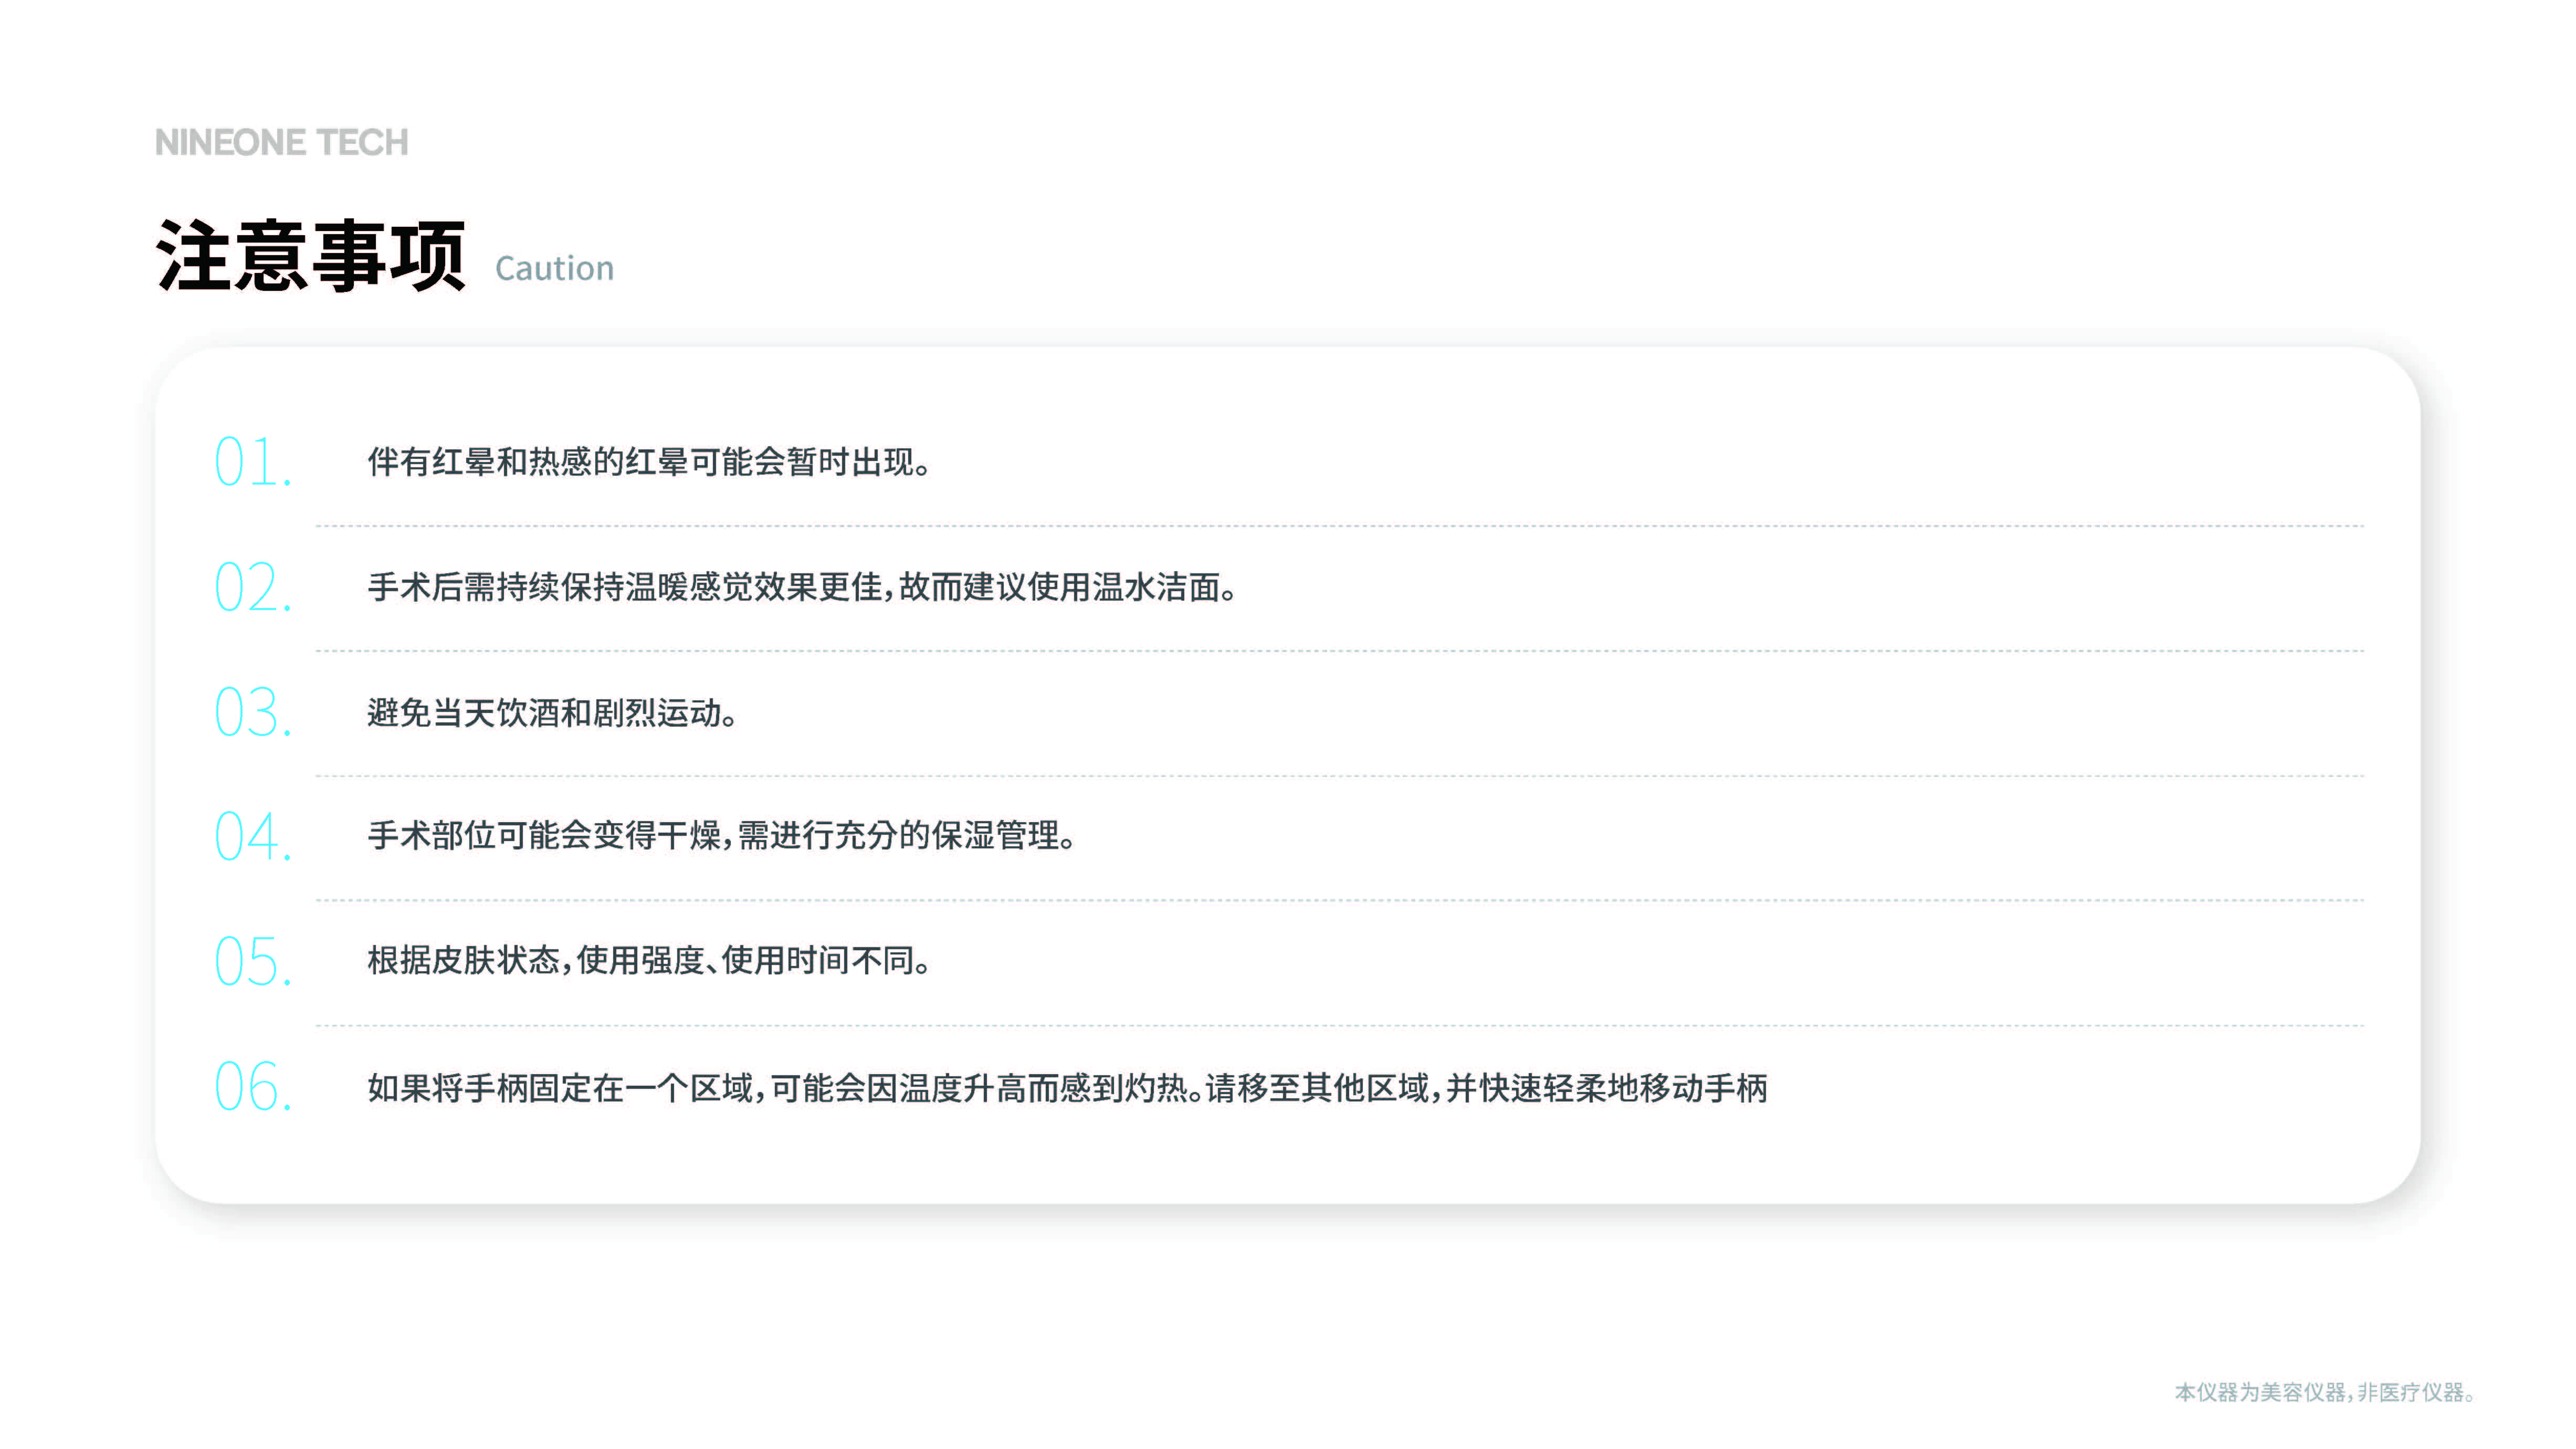The width and height of the screenshot is (2576, 1449).
Task: Click the line 根据皮肤状态,使用强度、使用时间不同
Action: (x=648, y=961)
